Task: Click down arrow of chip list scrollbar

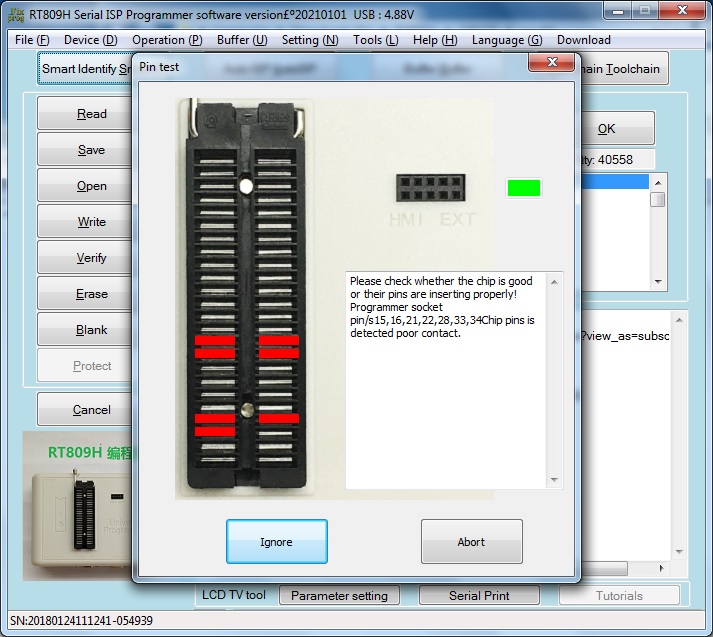Action: (658, 281)
